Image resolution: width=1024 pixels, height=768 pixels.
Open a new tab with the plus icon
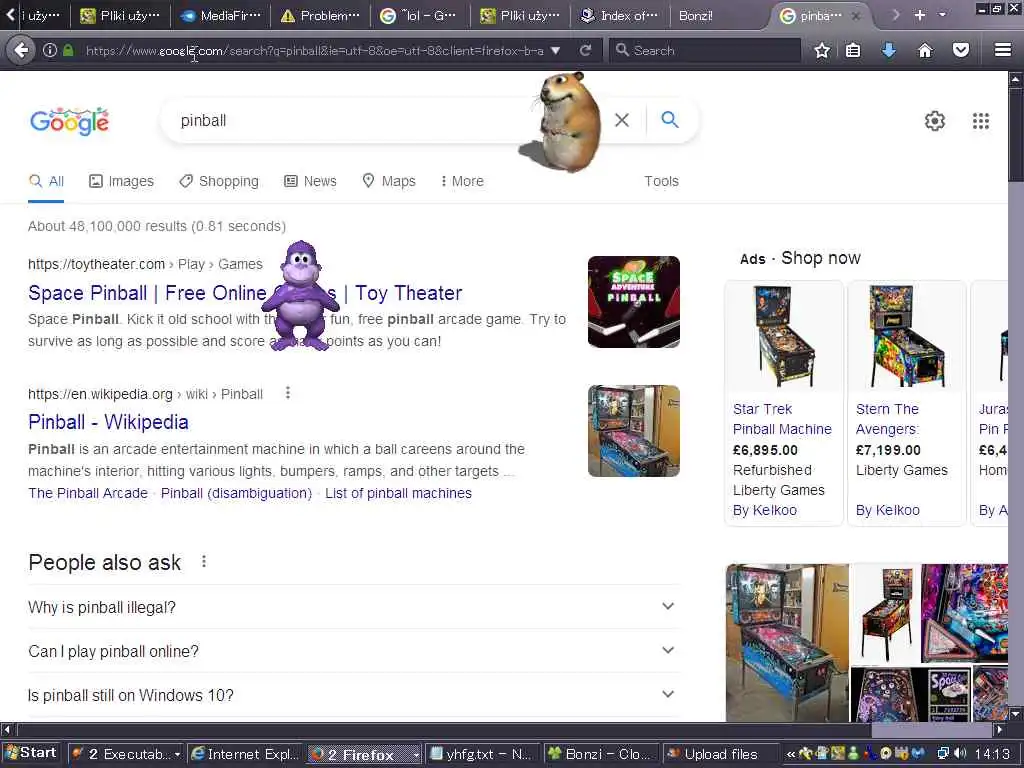coord(920,15)
